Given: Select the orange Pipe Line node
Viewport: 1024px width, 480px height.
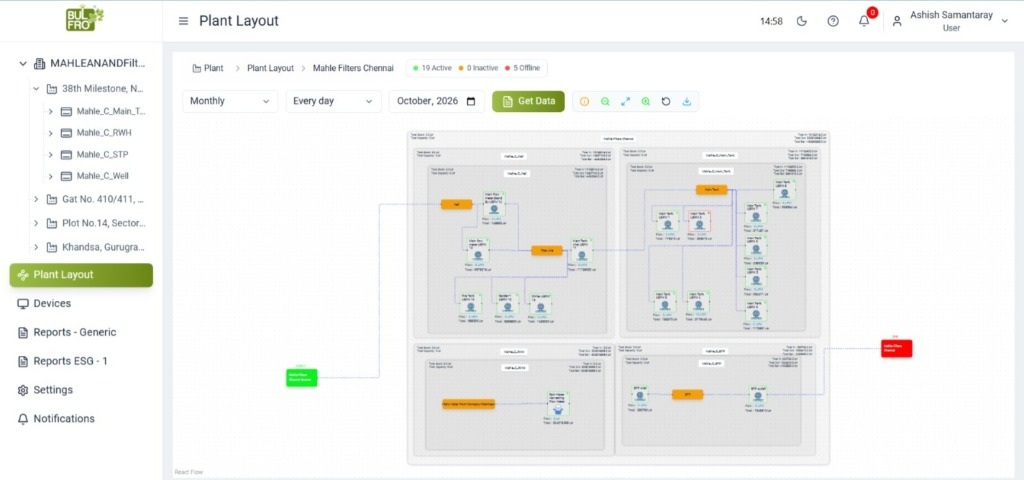Looking at the screenshot, I should (547, 250).
